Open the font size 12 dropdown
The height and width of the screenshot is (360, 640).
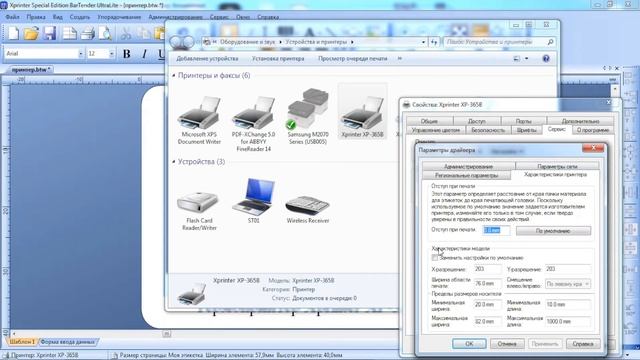(x=111, y=53)
